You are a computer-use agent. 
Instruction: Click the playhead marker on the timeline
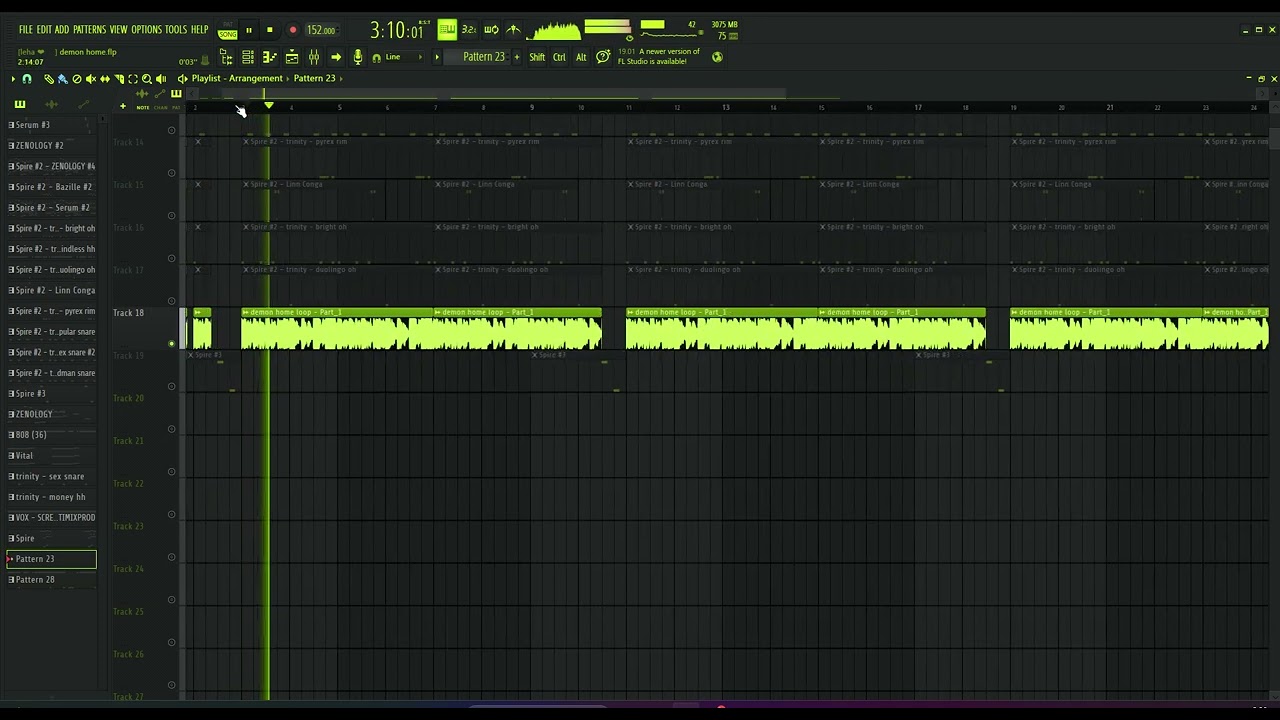pos(268,105)
